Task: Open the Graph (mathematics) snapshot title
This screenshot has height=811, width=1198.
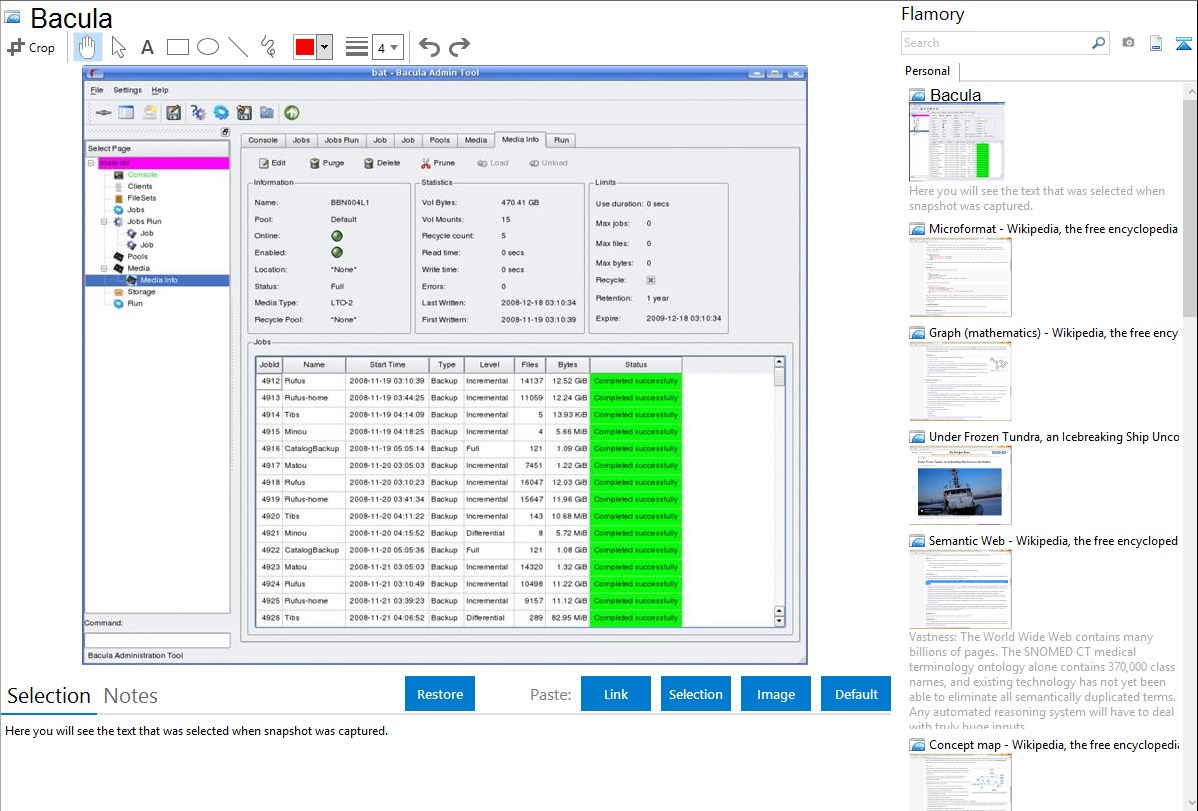Action: coord(1053,333)
